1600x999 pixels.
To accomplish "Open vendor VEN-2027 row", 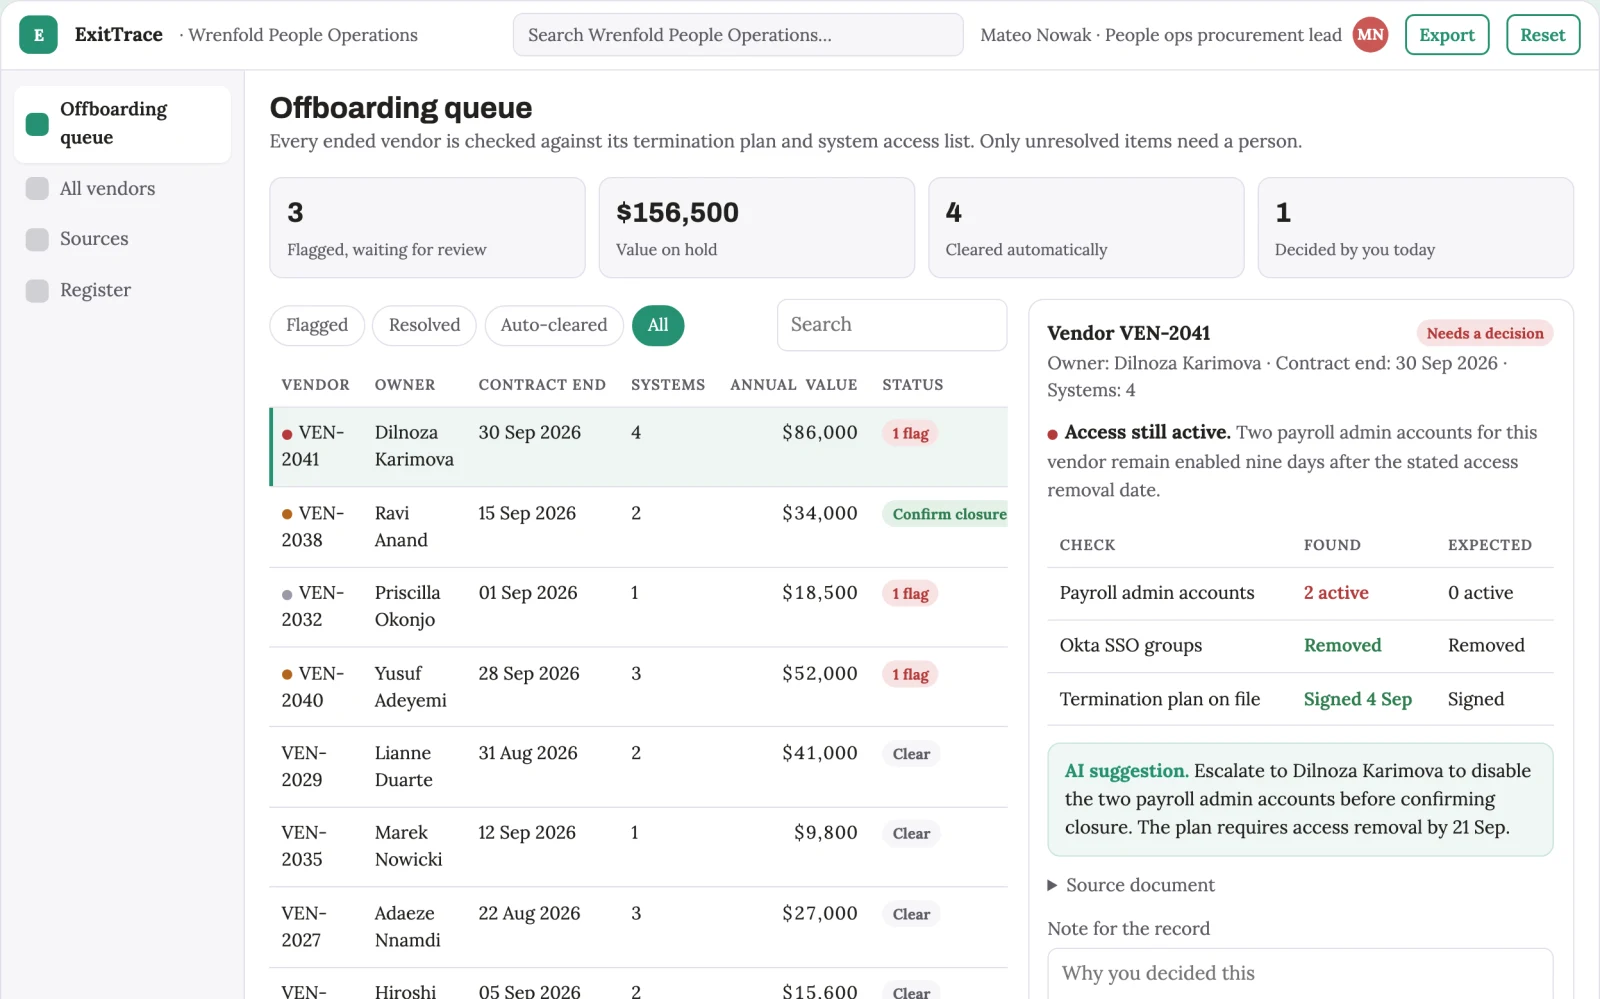I will pos(639,927).
